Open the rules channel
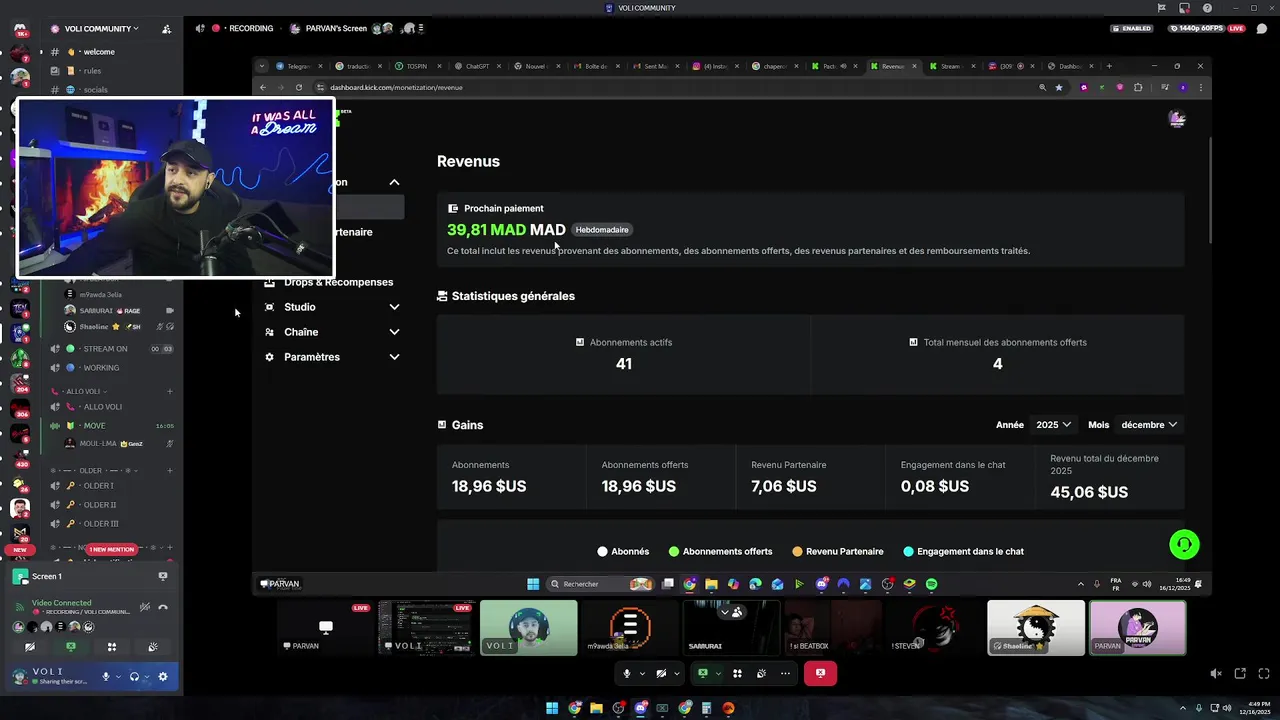Screen dimensions: 1280x720 click(x=92, y=71)
